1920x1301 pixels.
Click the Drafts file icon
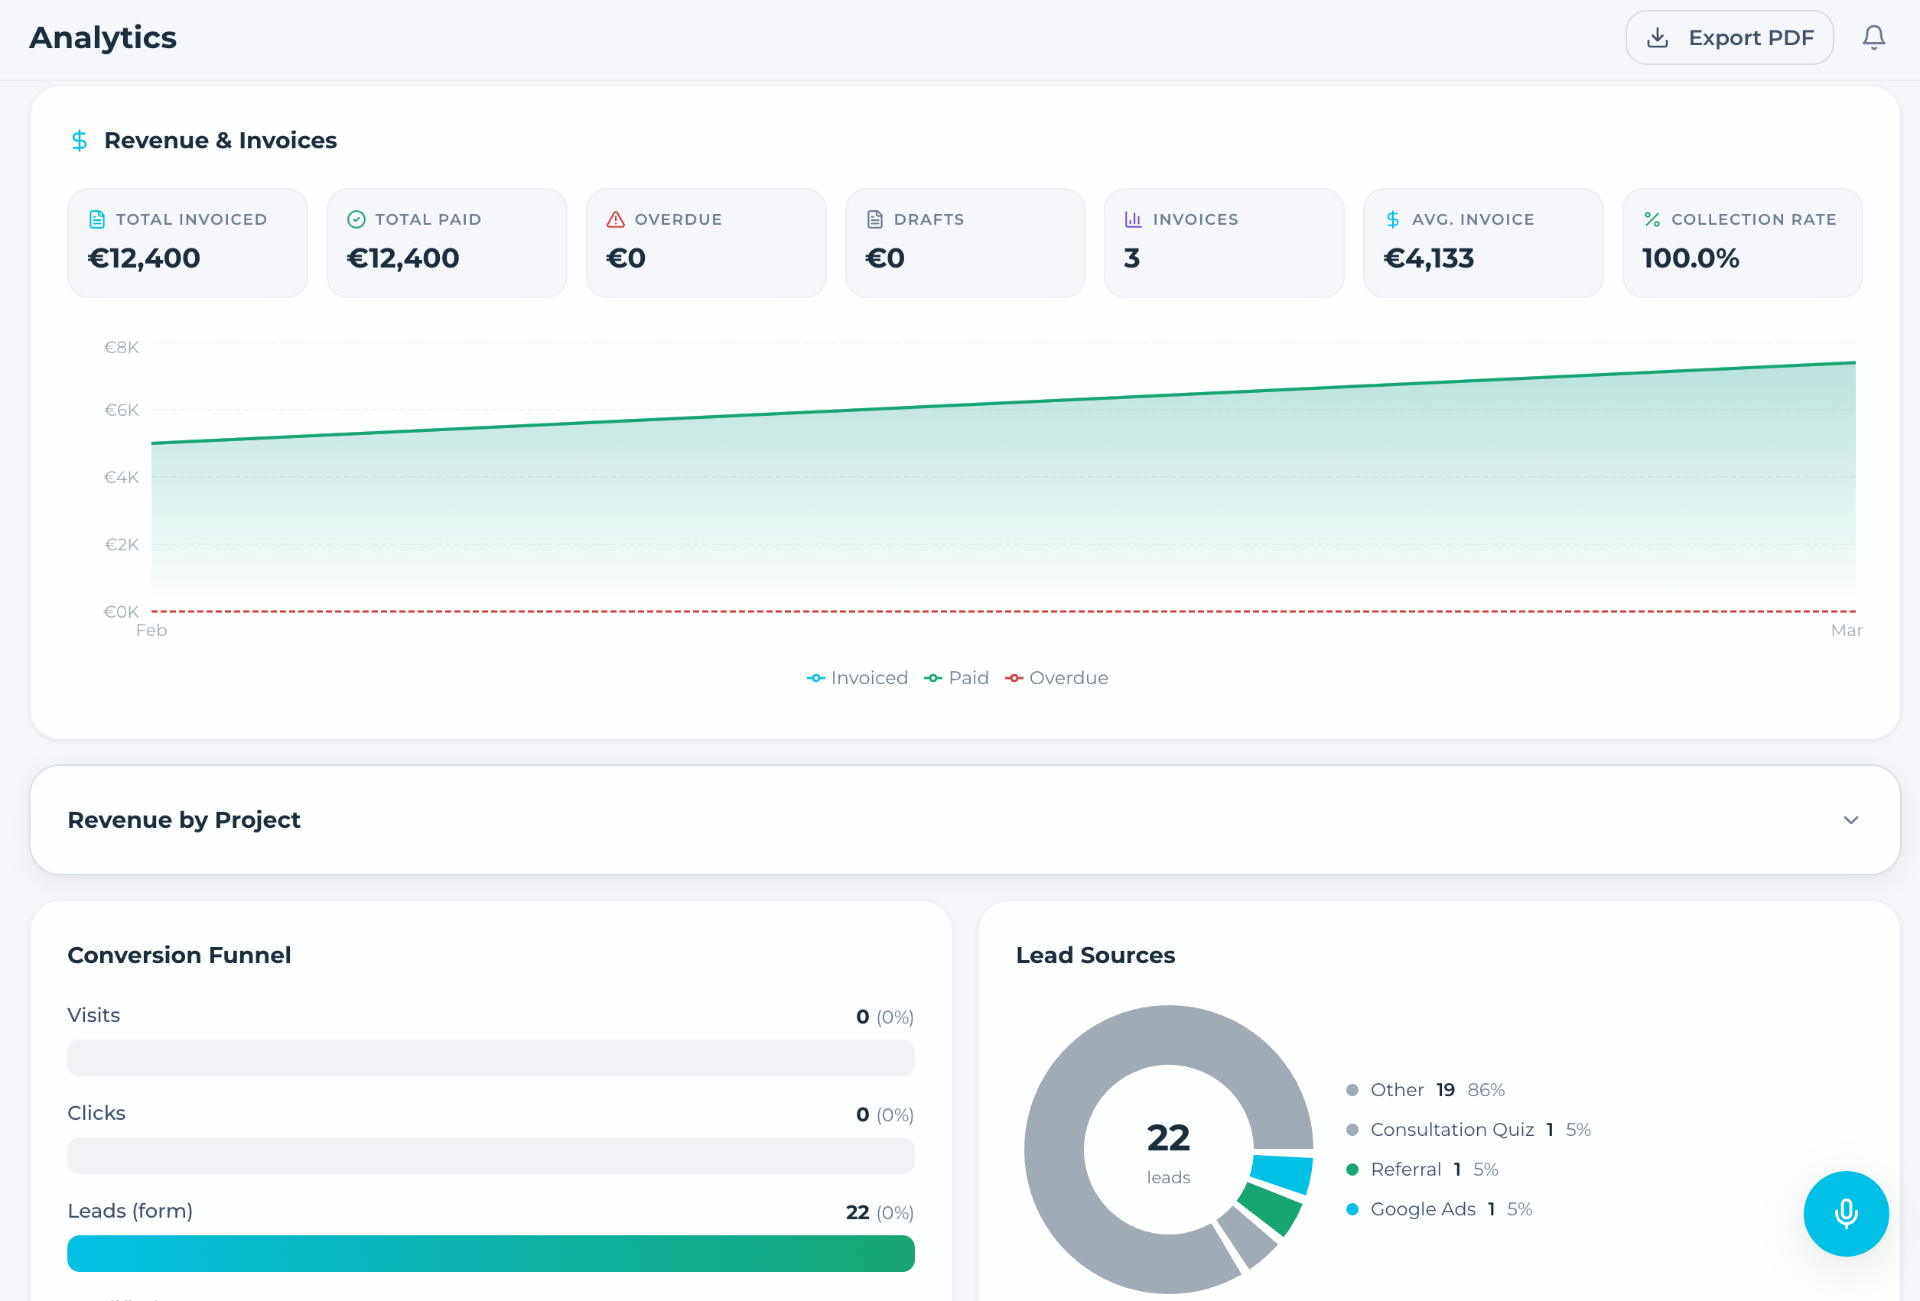tap(874, 219)
